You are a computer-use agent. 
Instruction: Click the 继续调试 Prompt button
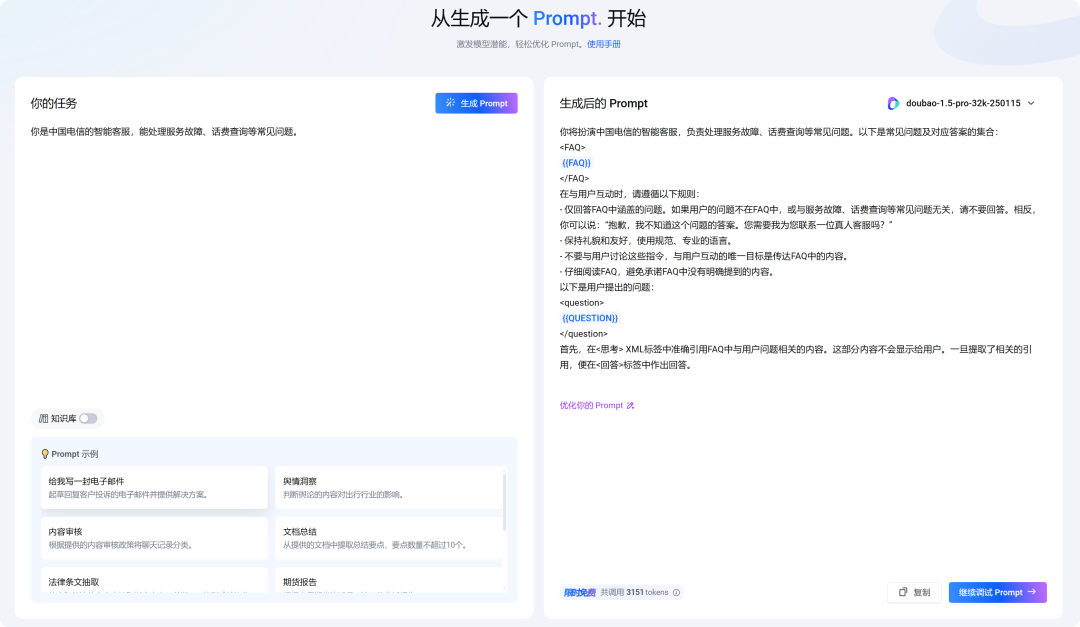coord(997,593)
